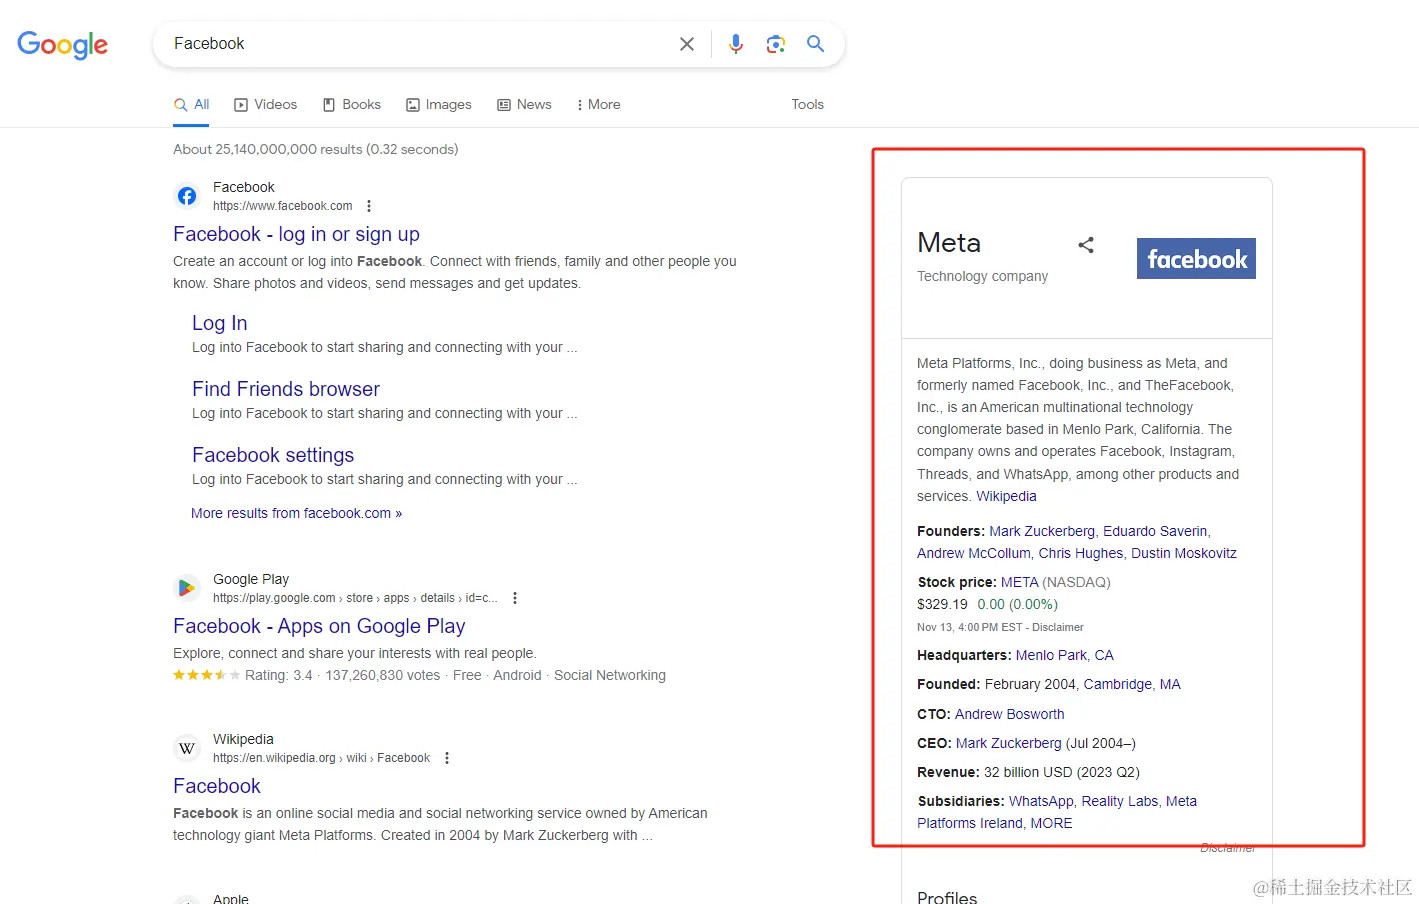The image size is (1419, 904).
Task: Click the Wikipedia W favicon
Action: click(x=187, y=748)
